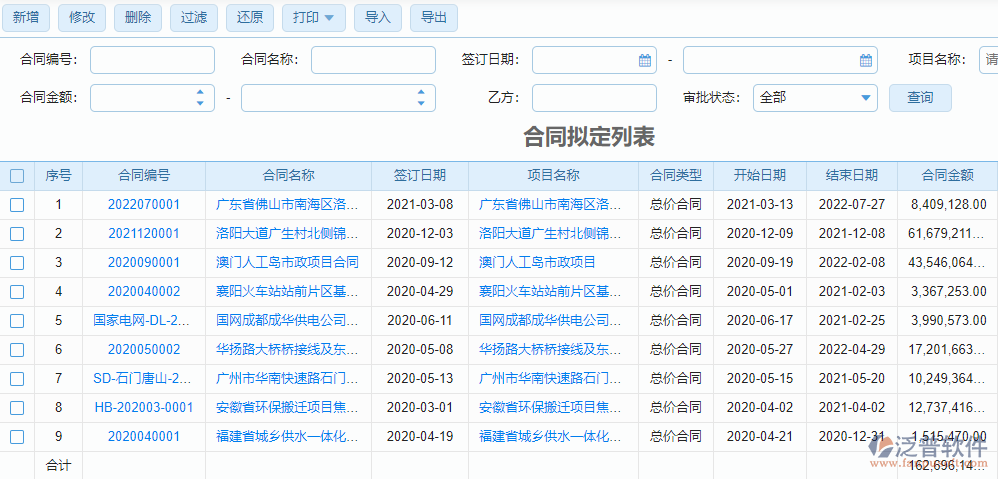This screenshot has height=479, width=998.
Task: Select the checkbox for row 5
Action: pos(17,321)
